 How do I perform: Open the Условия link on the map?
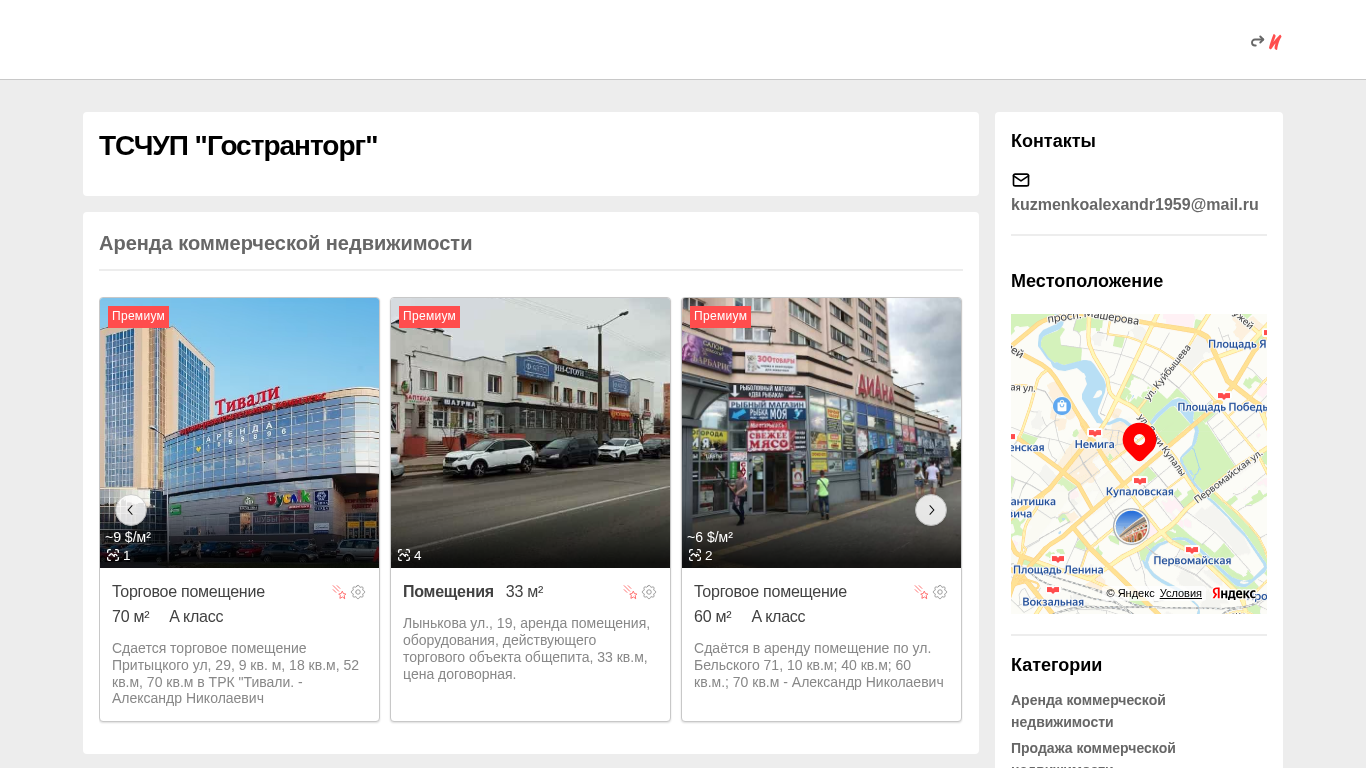point(1181,593)
